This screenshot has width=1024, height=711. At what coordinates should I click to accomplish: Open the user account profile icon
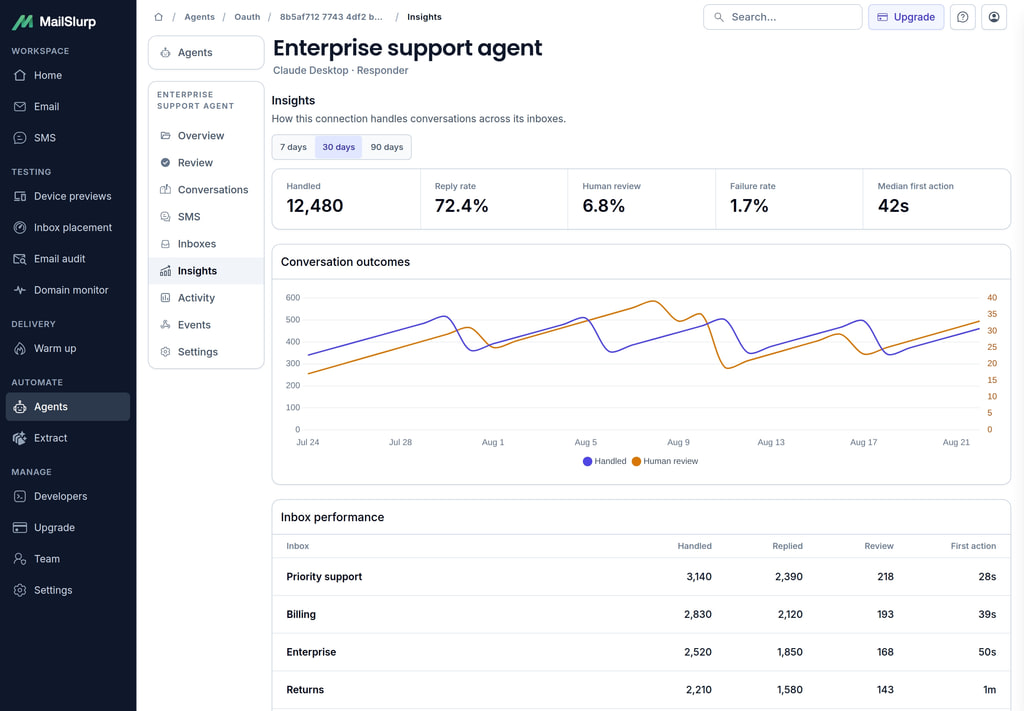pos(993,17)
